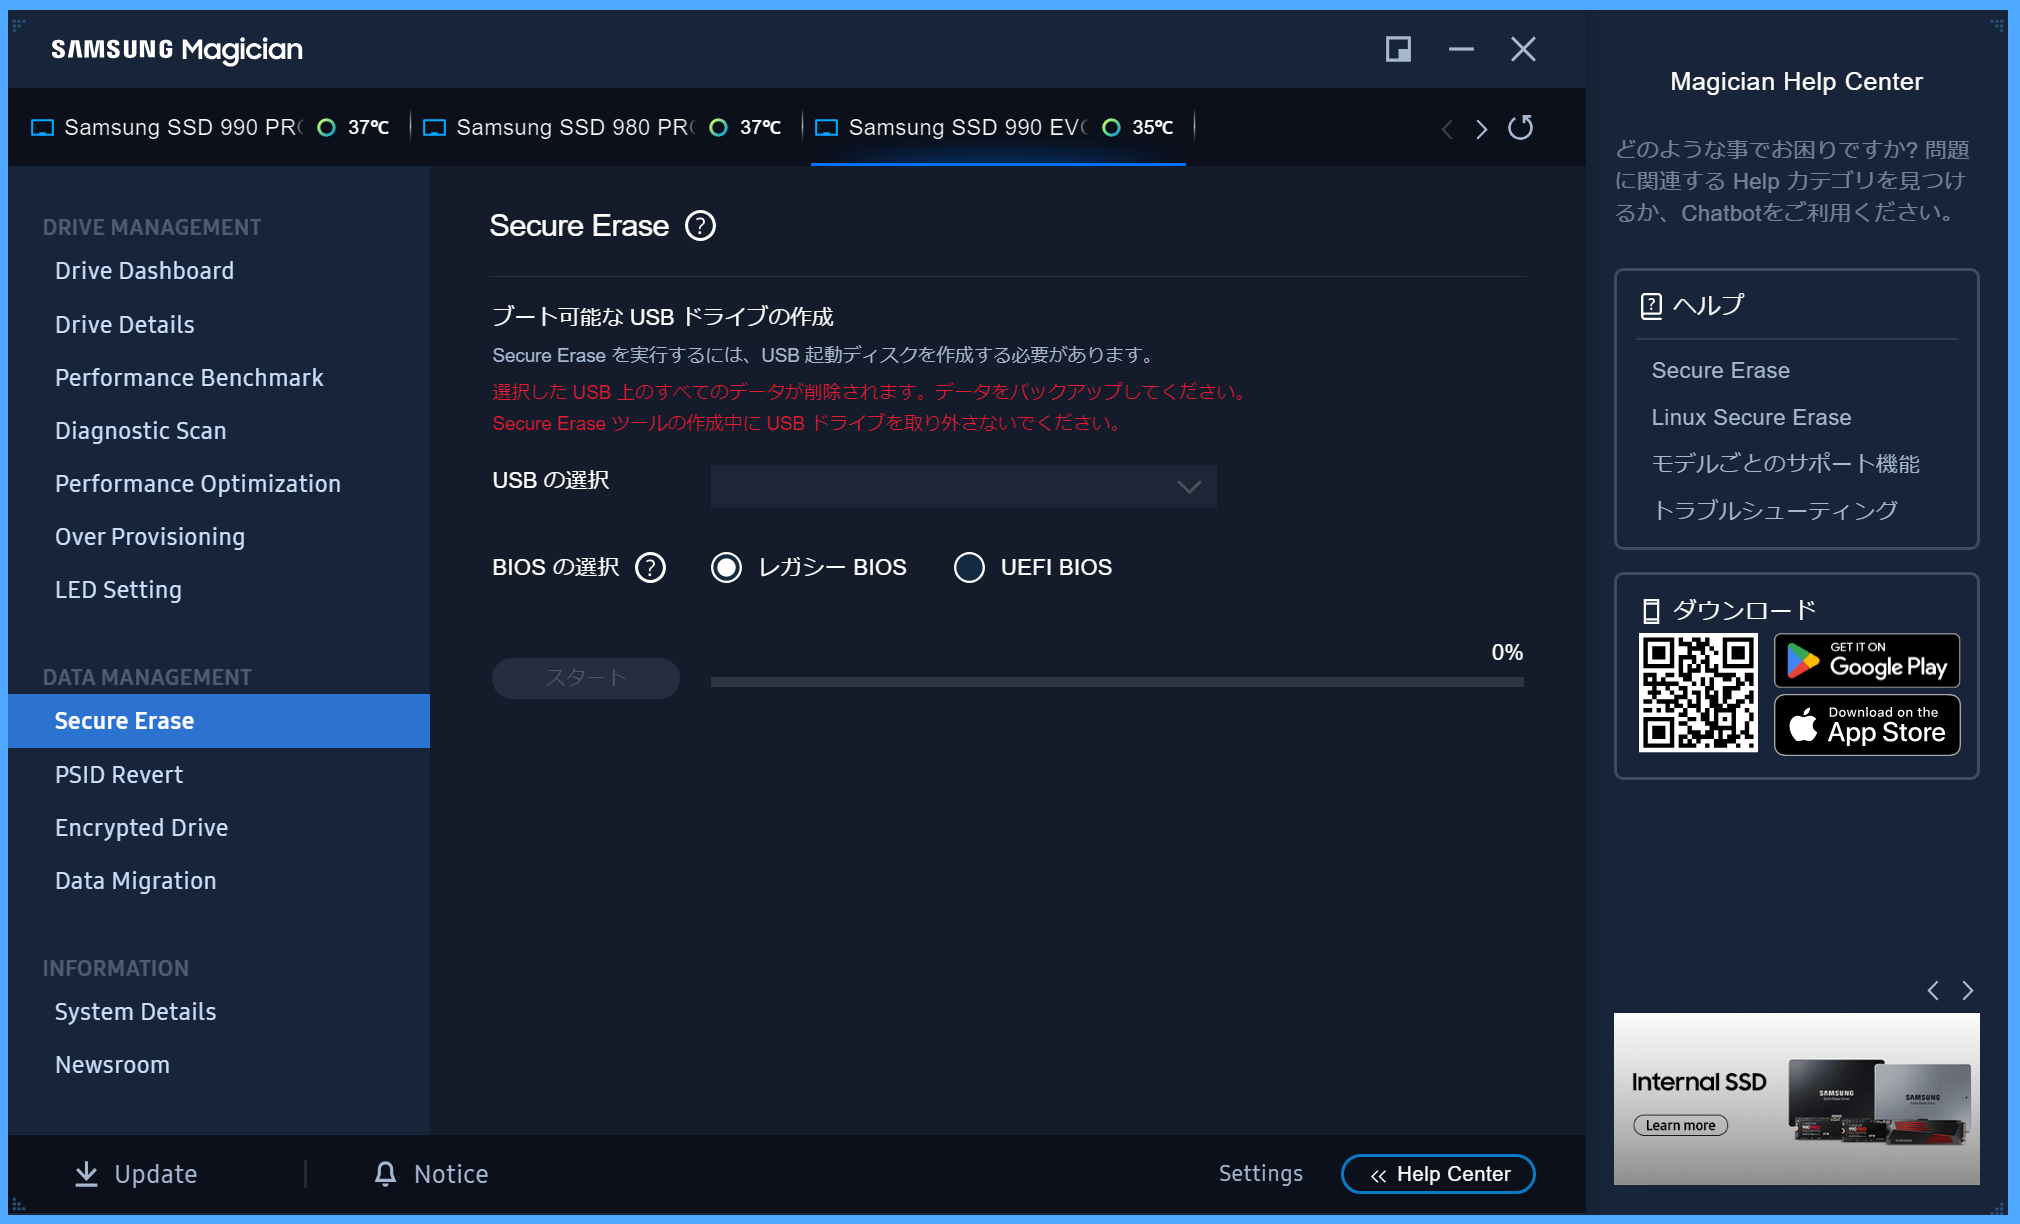Click the ダウンロード panel heading
This screenshot has width=2020, height=1224.
(1729, 610)
